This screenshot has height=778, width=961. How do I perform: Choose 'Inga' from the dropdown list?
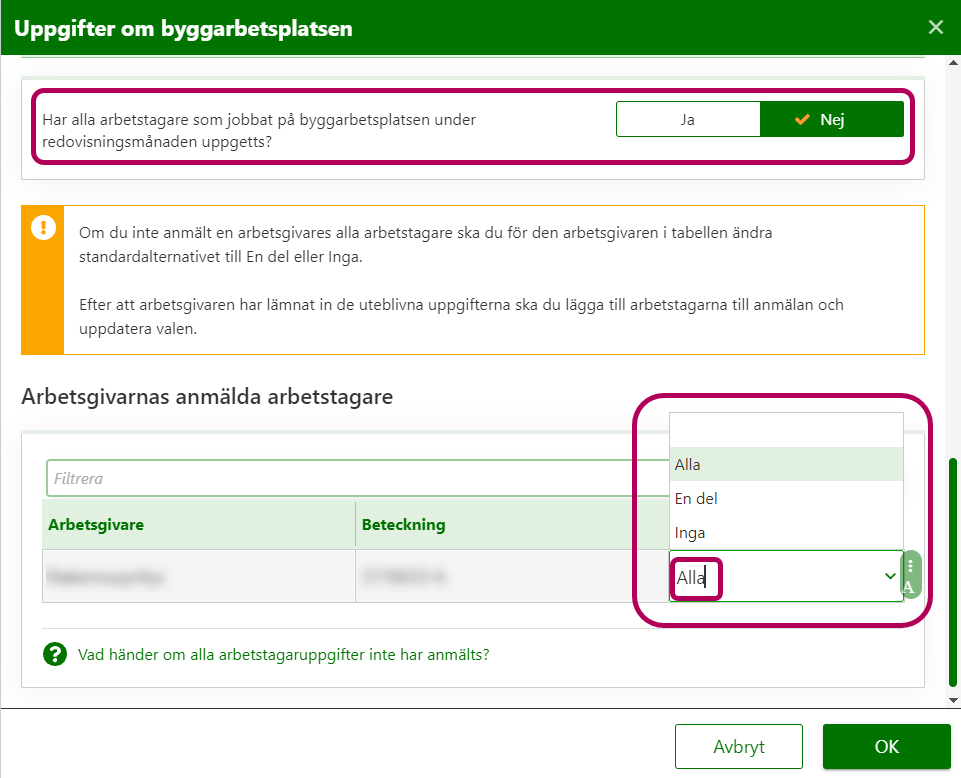point(786,532)
